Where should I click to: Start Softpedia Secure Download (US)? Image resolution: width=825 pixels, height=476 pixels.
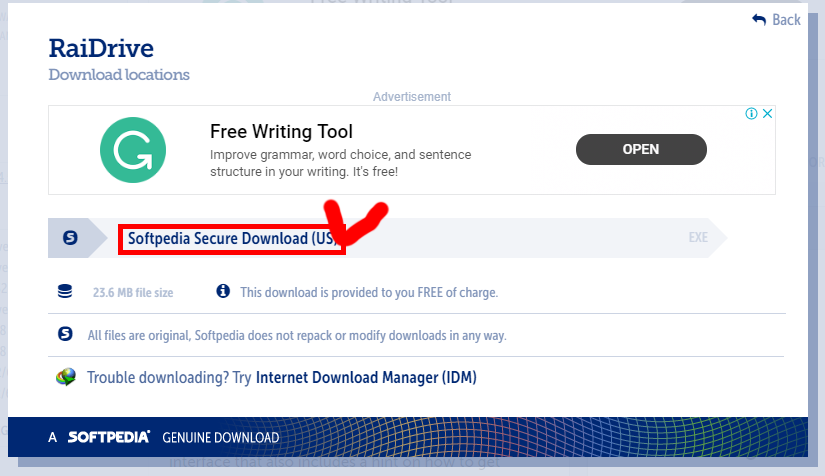[232, 239]
